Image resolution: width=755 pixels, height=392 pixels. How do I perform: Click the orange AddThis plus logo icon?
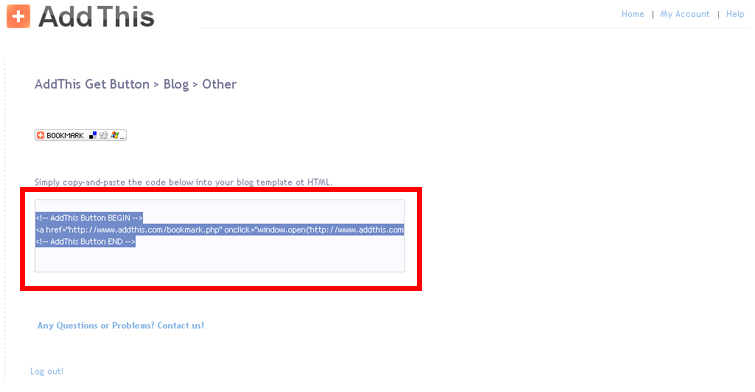(18, 16)
